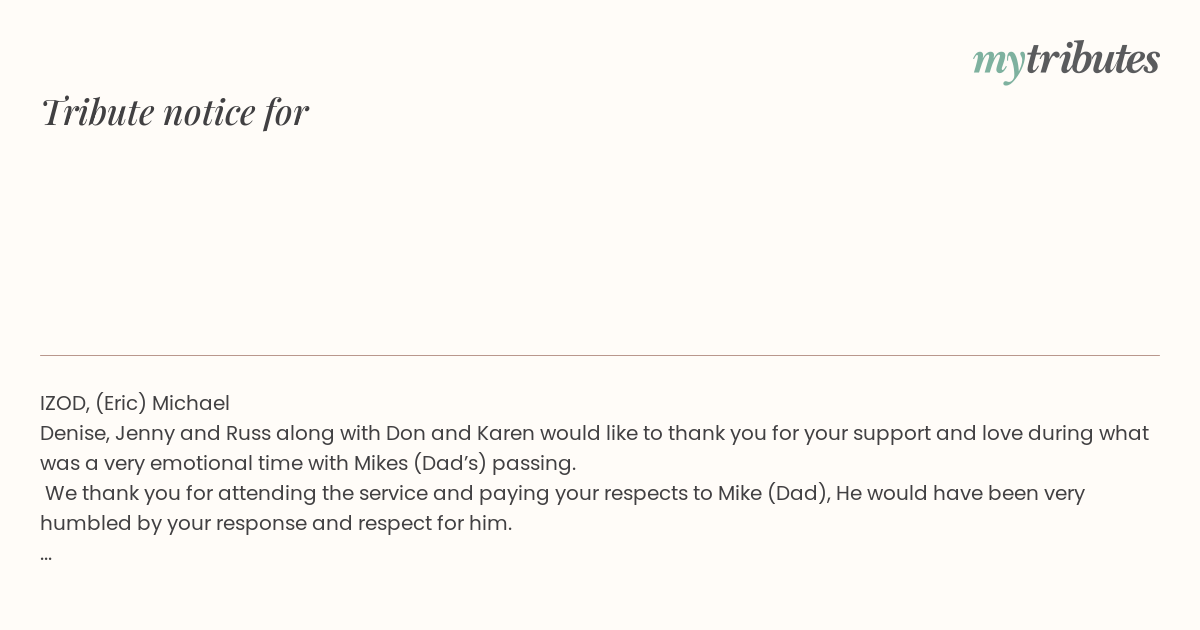1200x630 pixels.
Task: Click the word "Michael" in the name line
Action: click(x=191, y=403)
